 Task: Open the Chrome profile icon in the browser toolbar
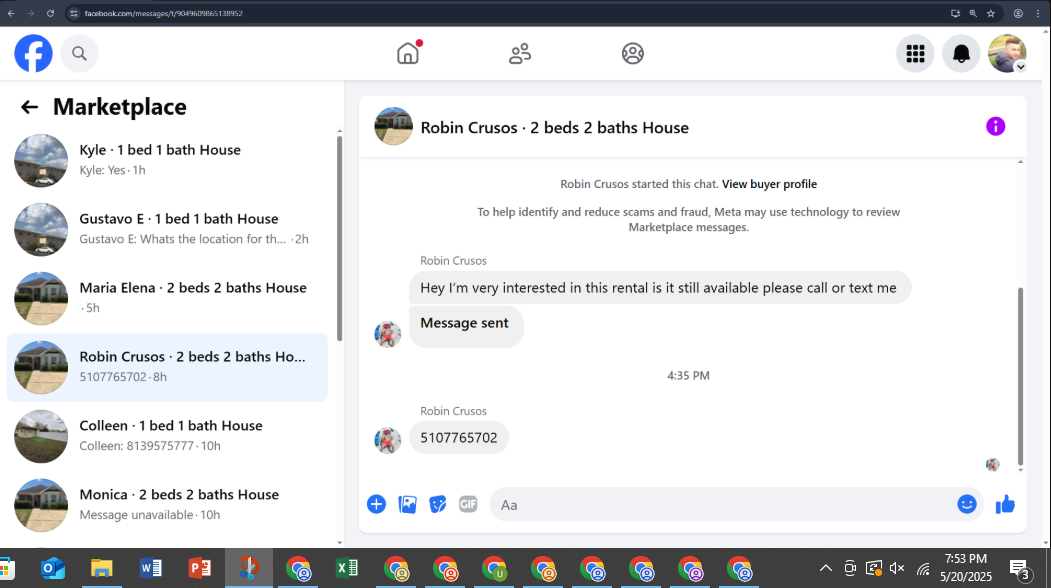click(x=1018, y=13)
